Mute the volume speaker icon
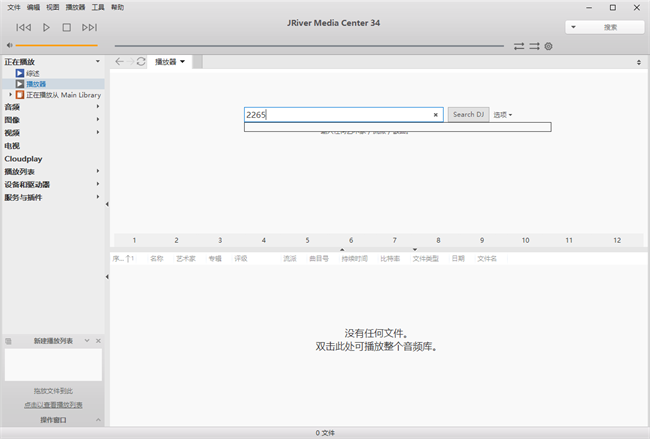This screenshot has height=439, width=650. click(9, 45)
